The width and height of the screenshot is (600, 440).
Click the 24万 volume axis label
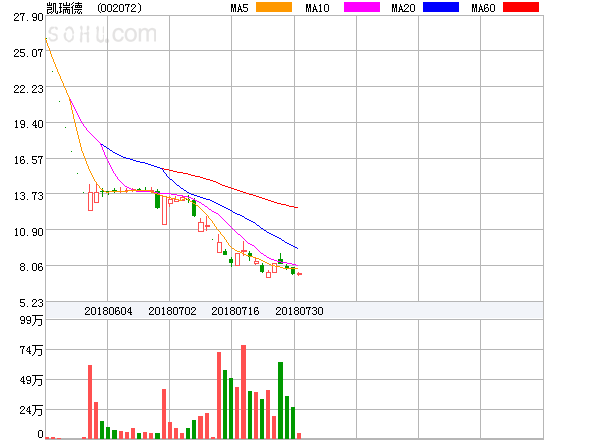[x=31, y=411]
